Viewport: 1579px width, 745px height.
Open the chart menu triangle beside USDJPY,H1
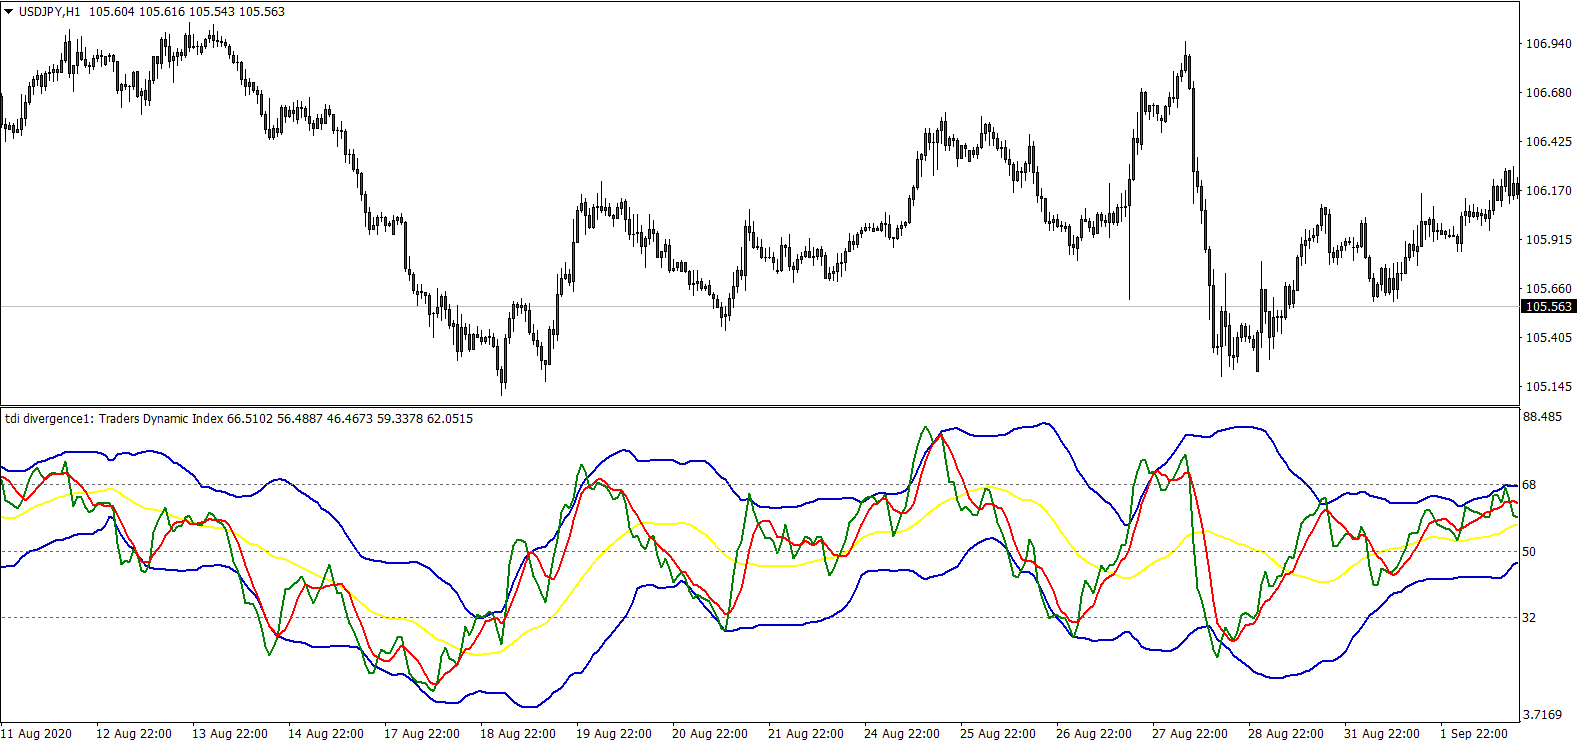(9, 12)
